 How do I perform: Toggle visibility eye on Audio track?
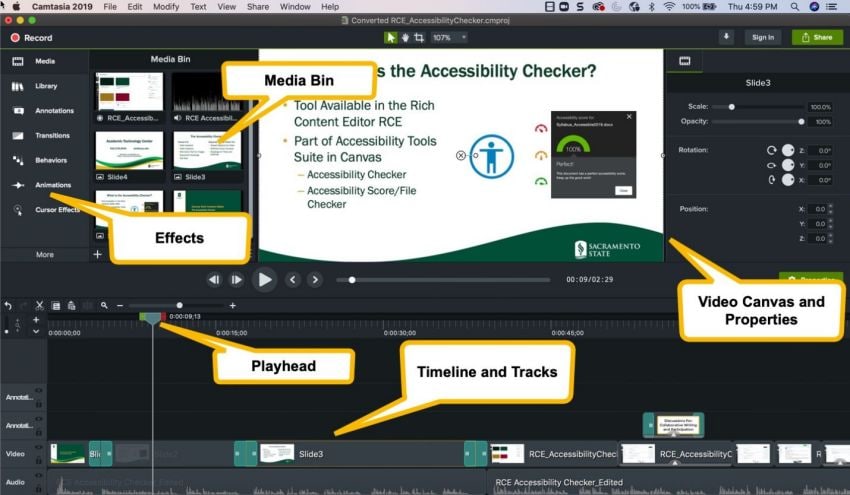coord(38,475)
